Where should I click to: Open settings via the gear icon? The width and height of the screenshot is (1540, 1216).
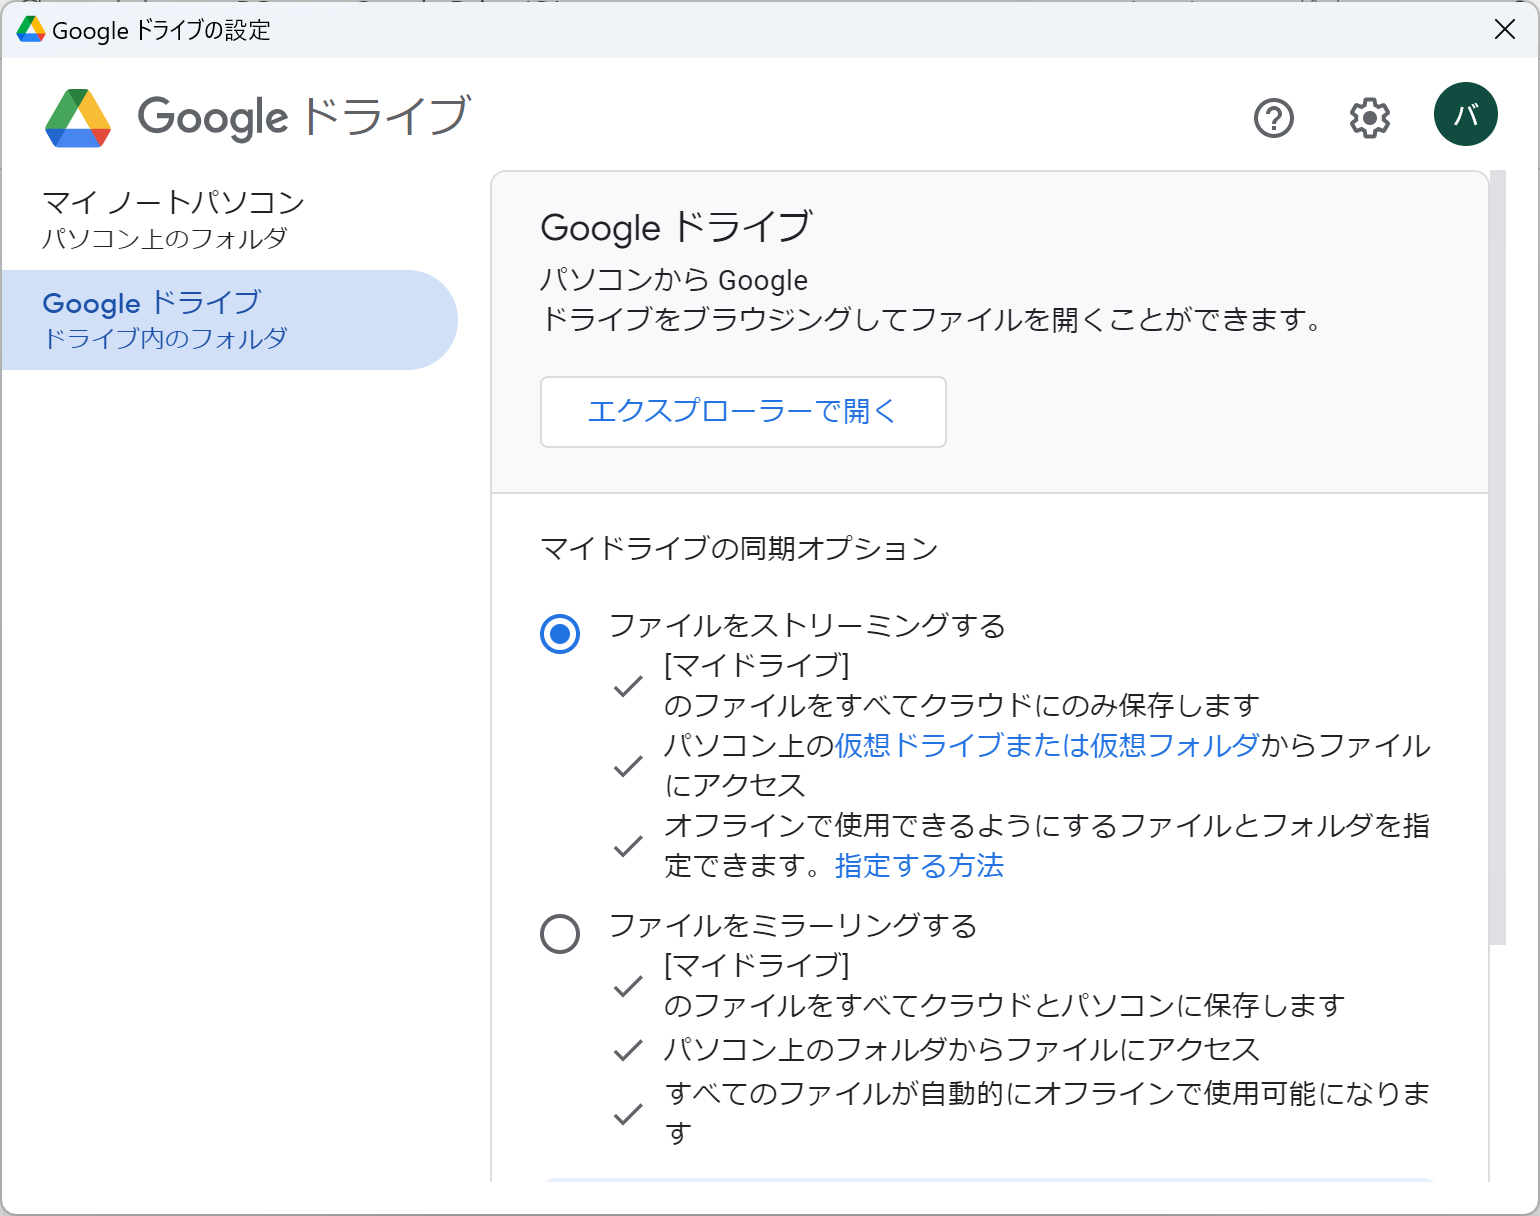1369,118
